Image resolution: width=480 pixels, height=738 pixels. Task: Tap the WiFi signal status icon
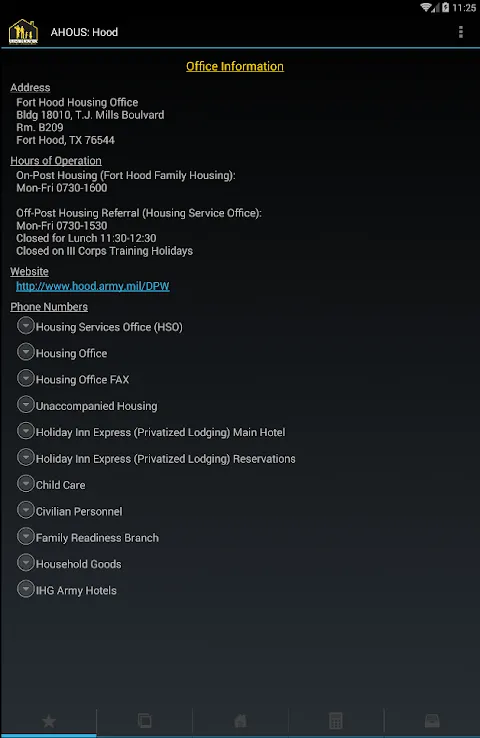click(426, 8)
